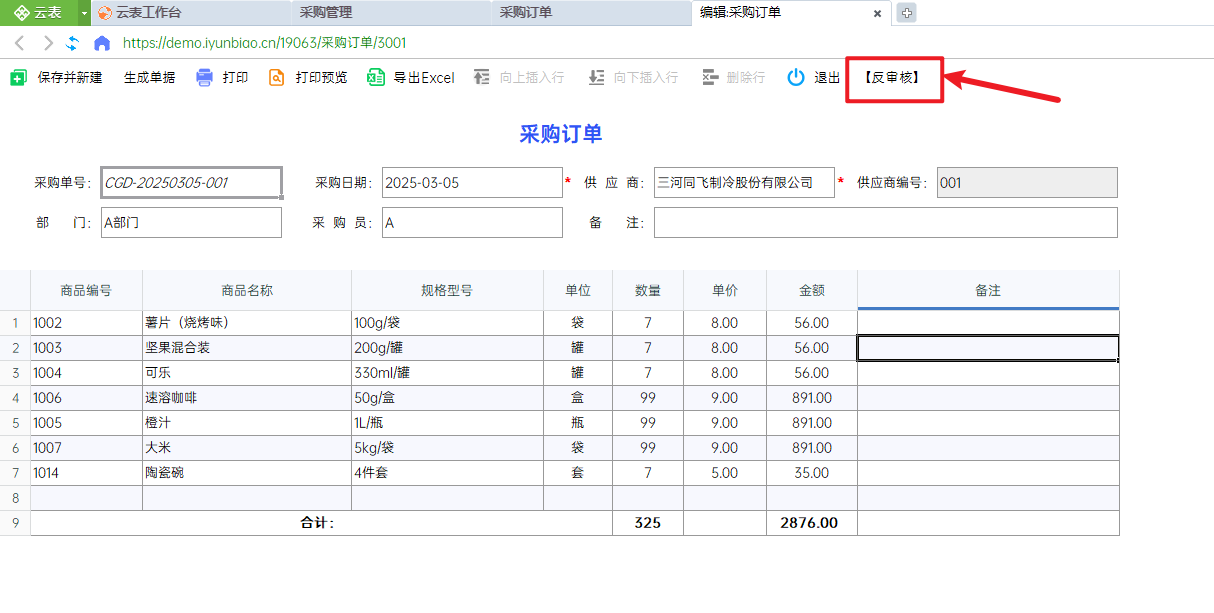The height and width of the screenshot is (613, 1214).
Task: Switch to the 云表工作台 tab
Action: tap(192, 13)
